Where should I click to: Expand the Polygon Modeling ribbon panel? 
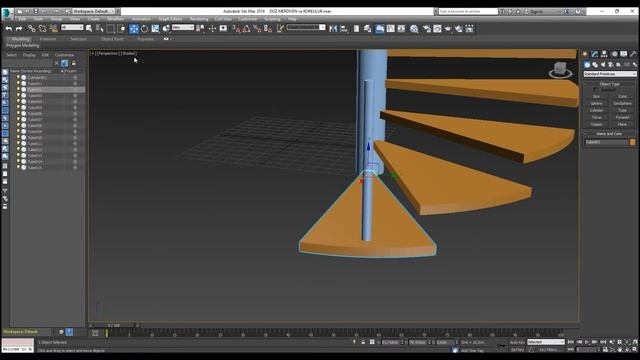22,45
